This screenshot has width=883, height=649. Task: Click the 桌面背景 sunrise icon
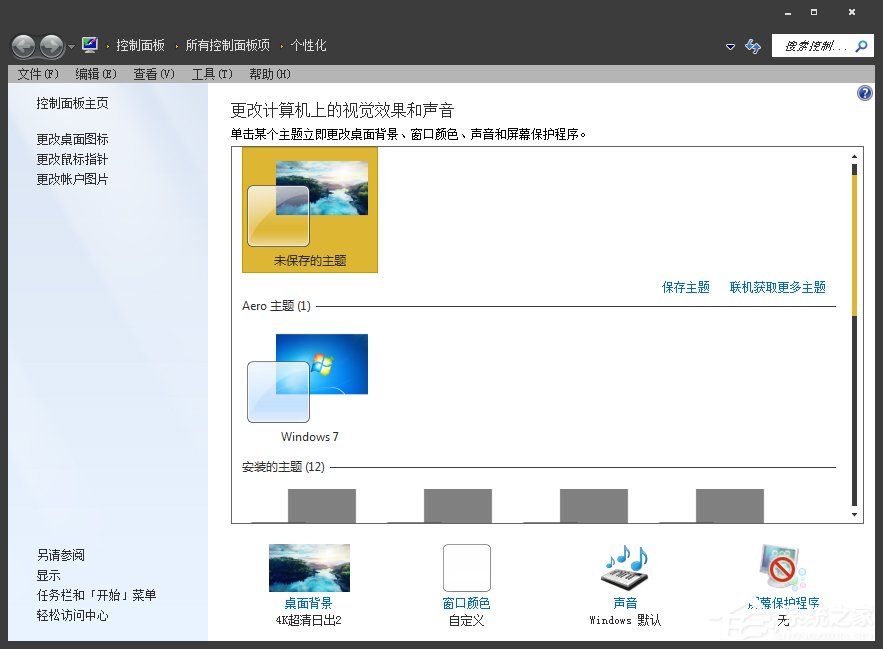[x=308, y=566]
